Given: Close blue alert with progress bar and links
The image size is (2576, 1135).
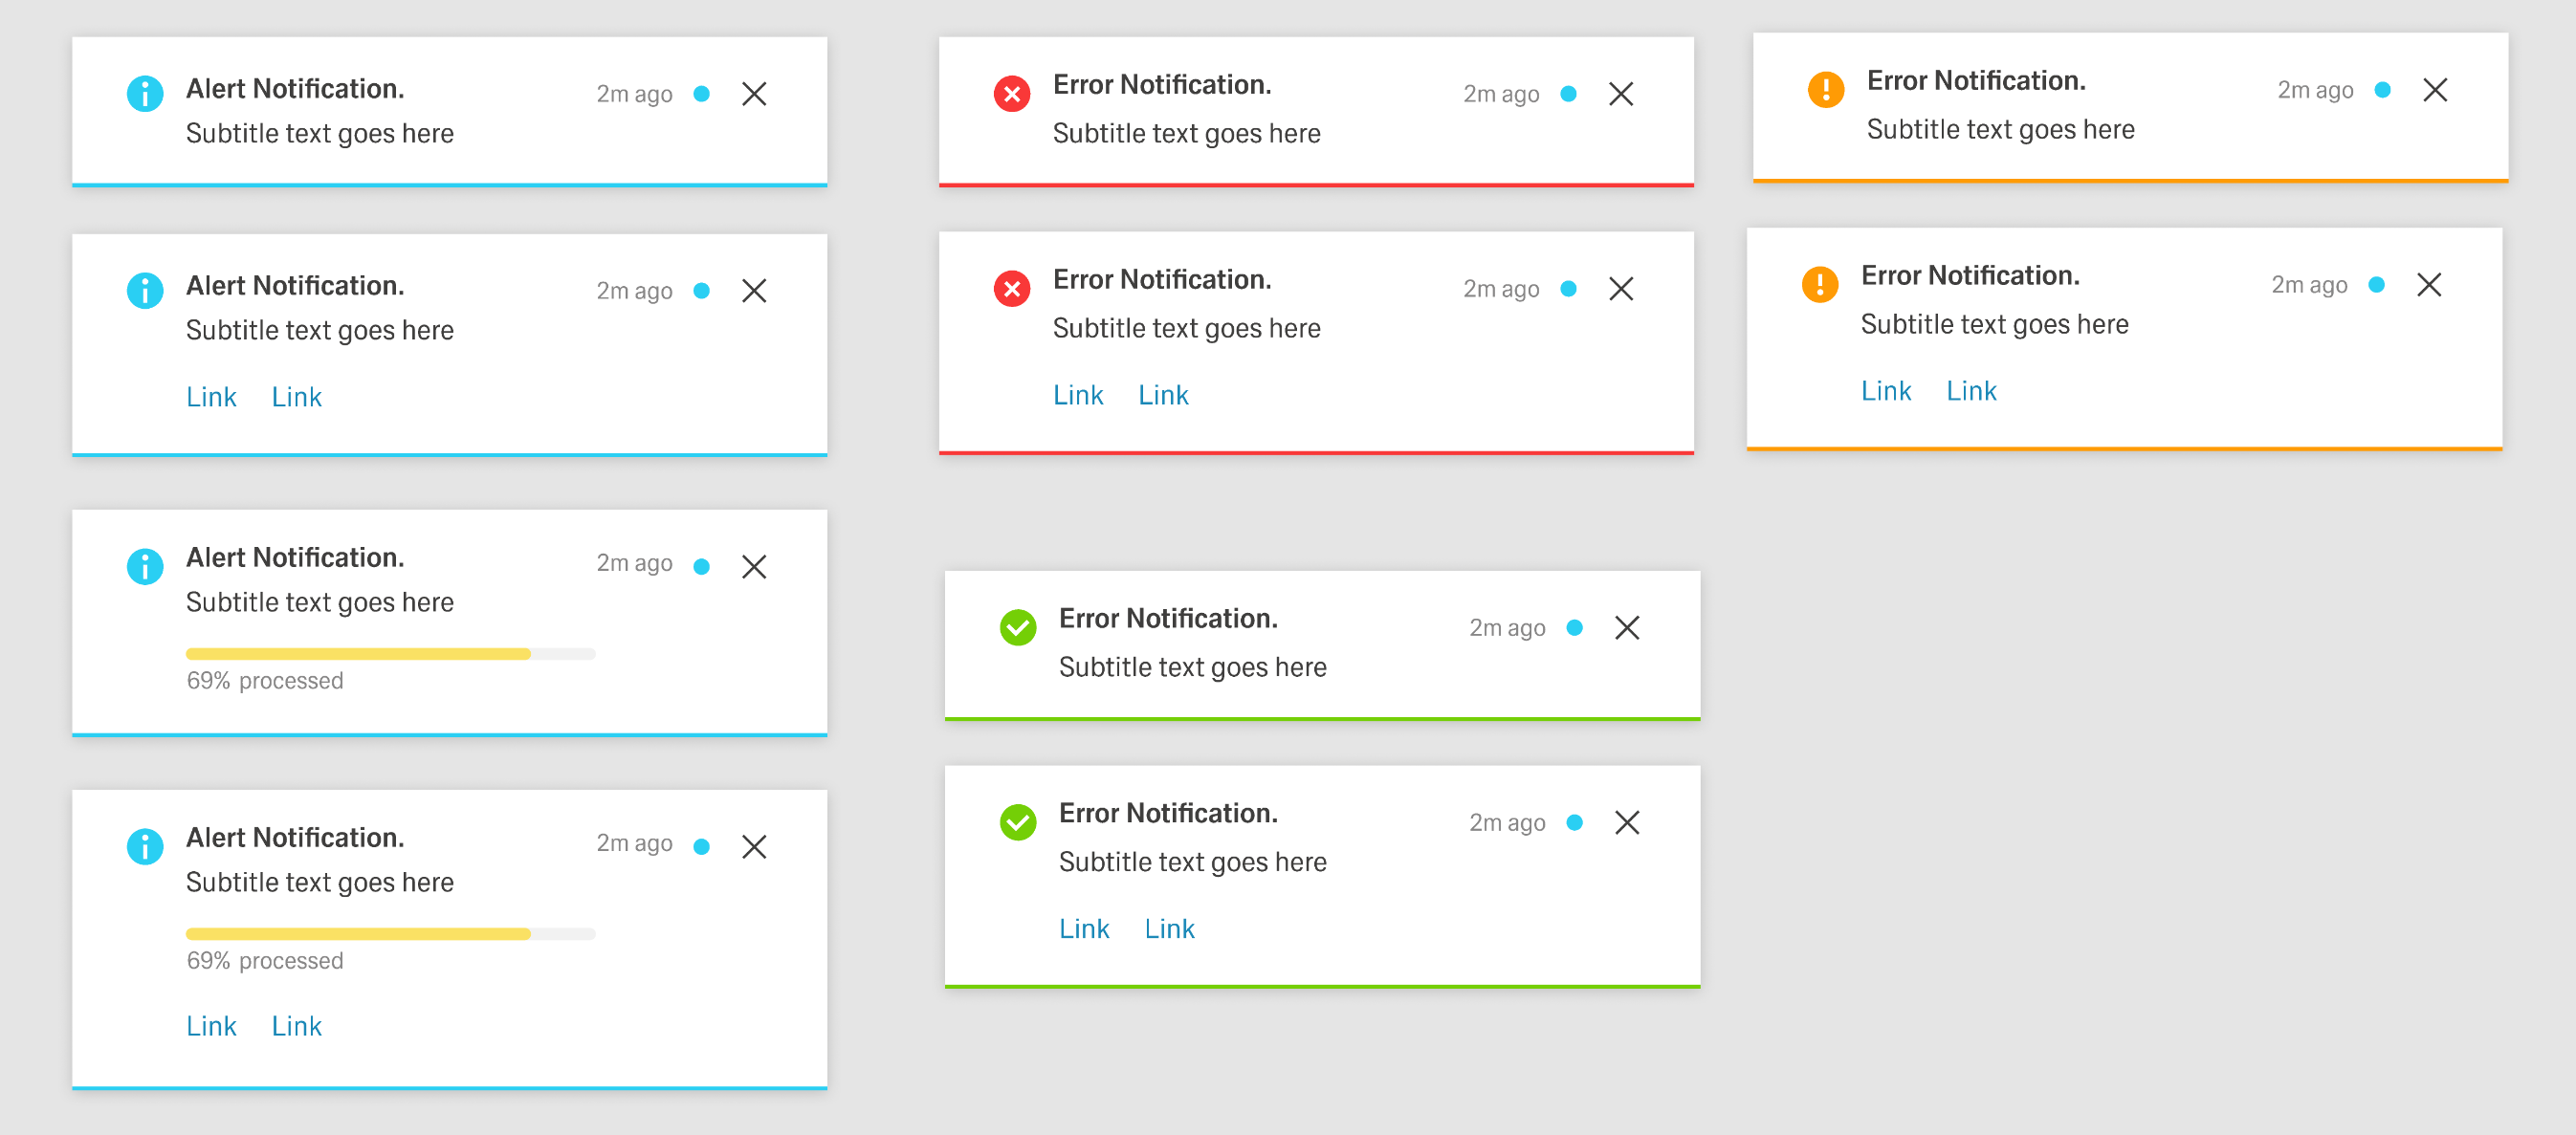Looking at the screenshot, I should point(754,846).
